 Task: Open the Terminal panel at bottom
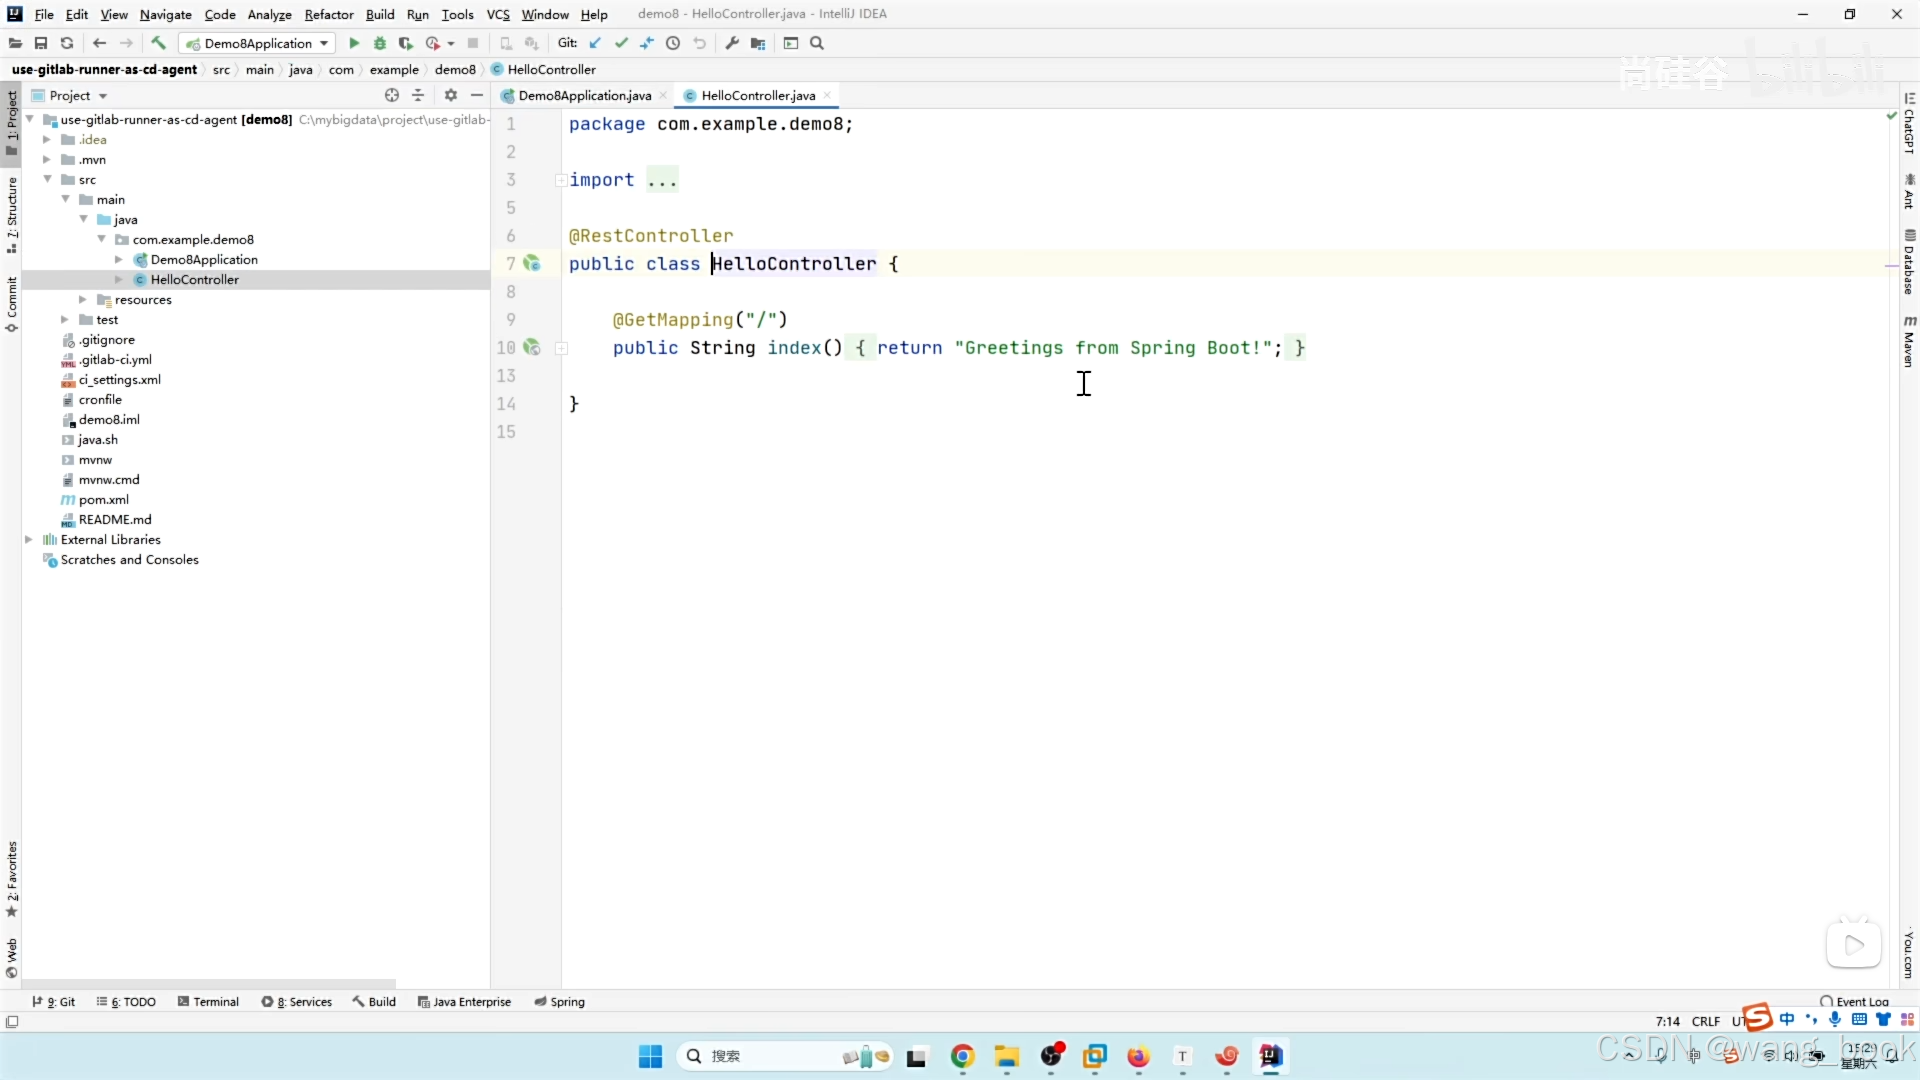pyautogui.click(x=216, y=1001)
